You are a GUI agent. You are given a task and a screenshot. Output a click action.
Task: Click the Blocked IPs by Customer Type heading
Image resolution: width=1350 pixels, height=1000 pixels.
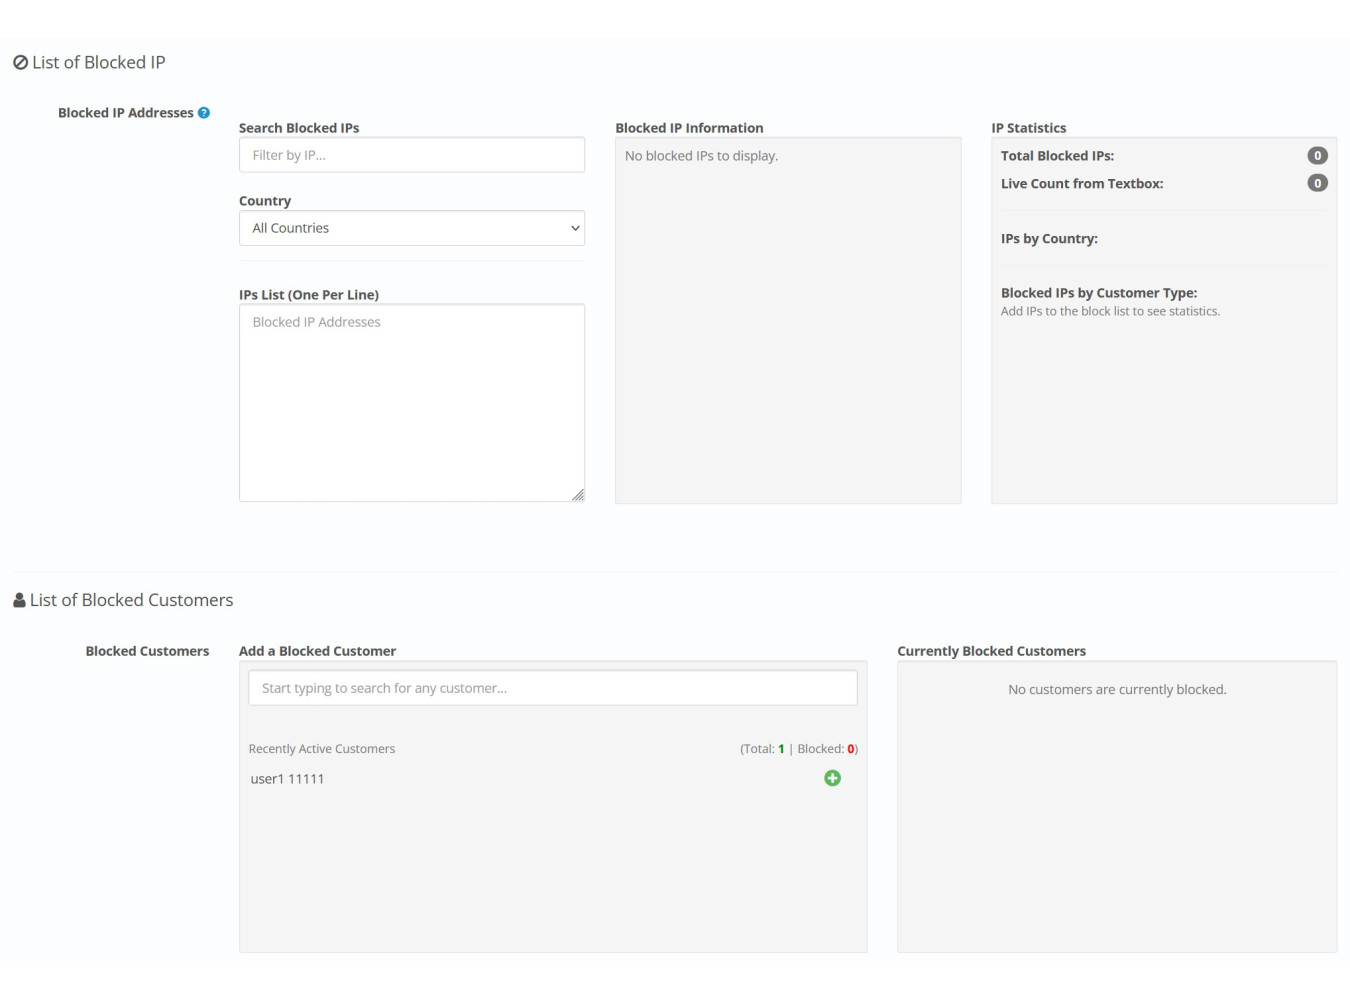(1098, 293)
